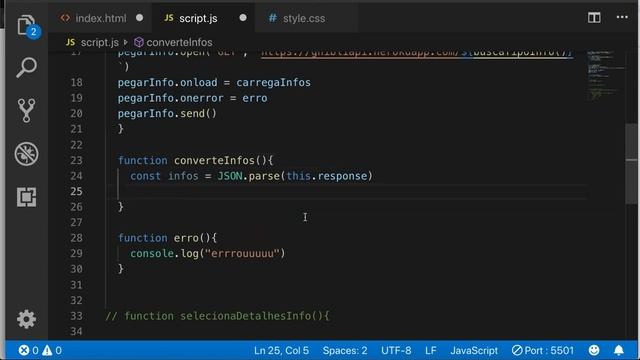Open the Explorer files view
Screen dimensions: 640x360
28,26
